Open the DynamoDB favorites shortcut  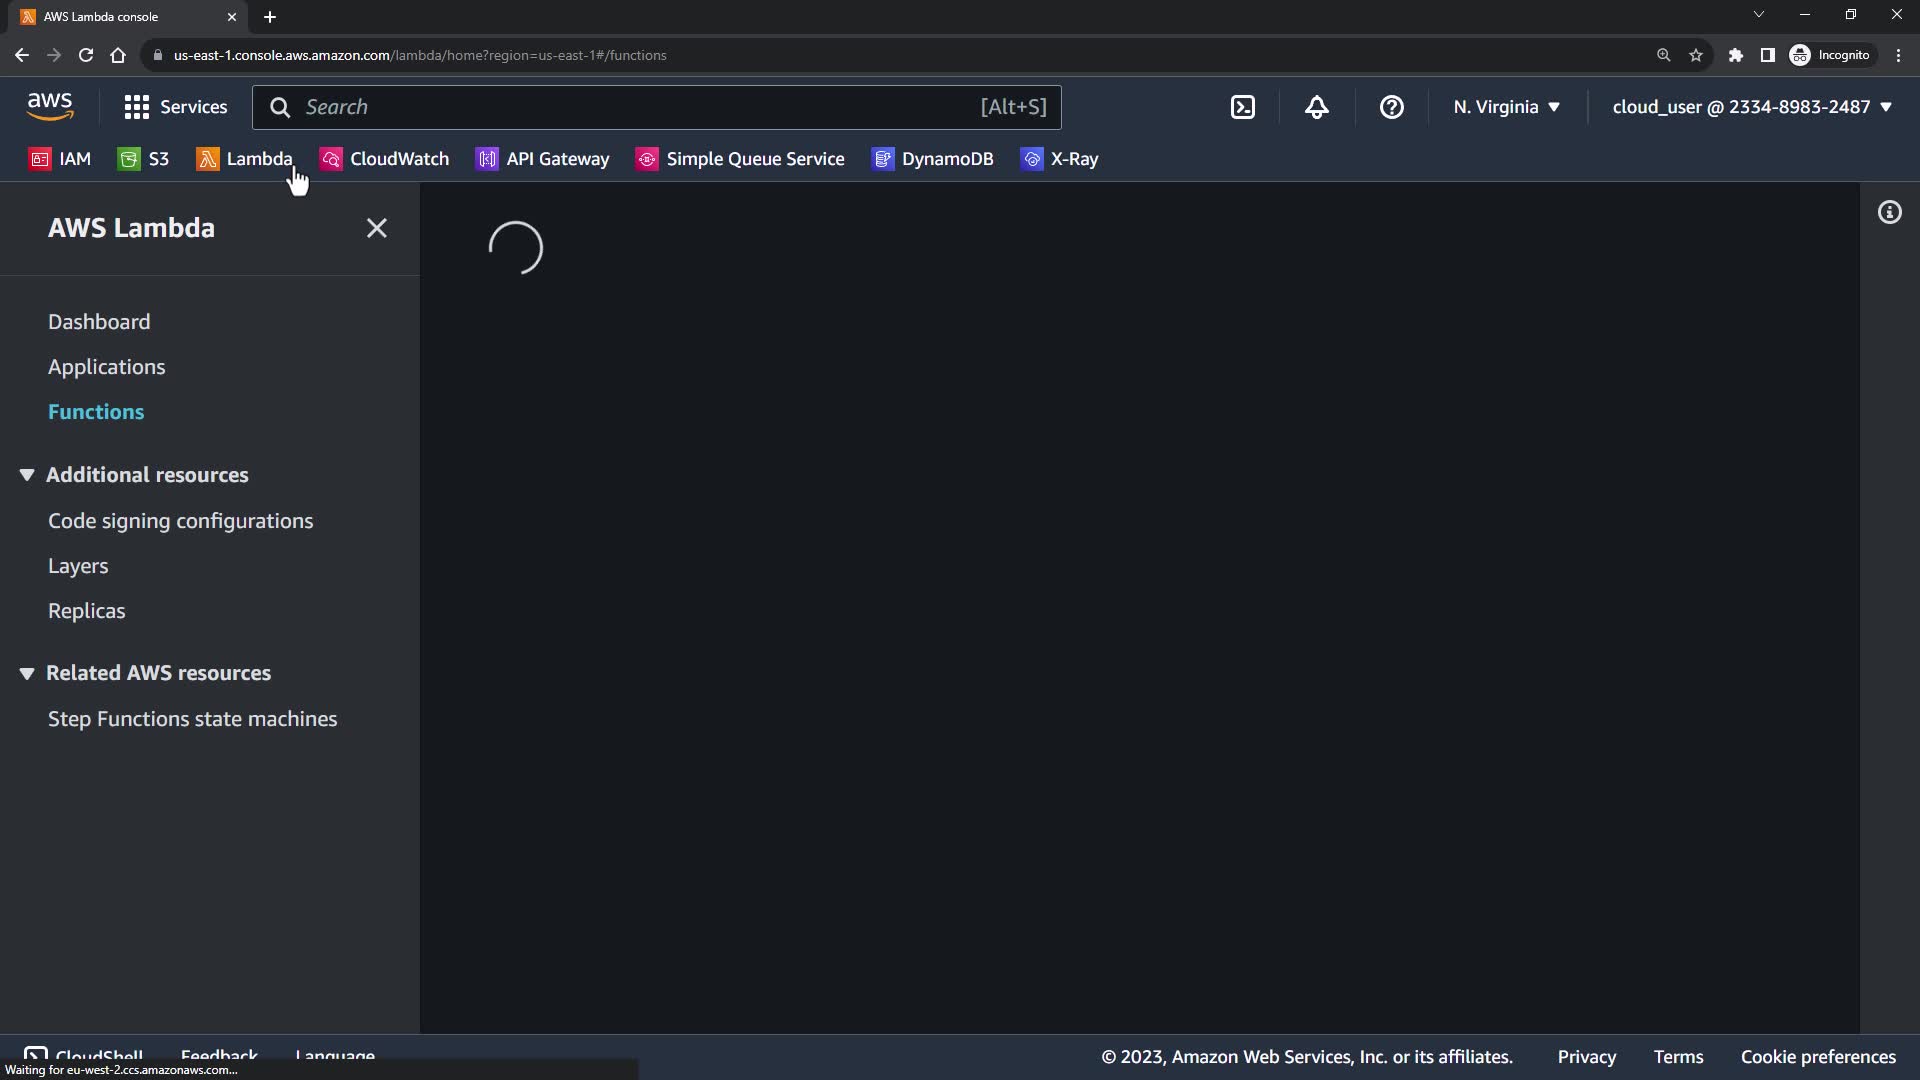tap(933, 159)
